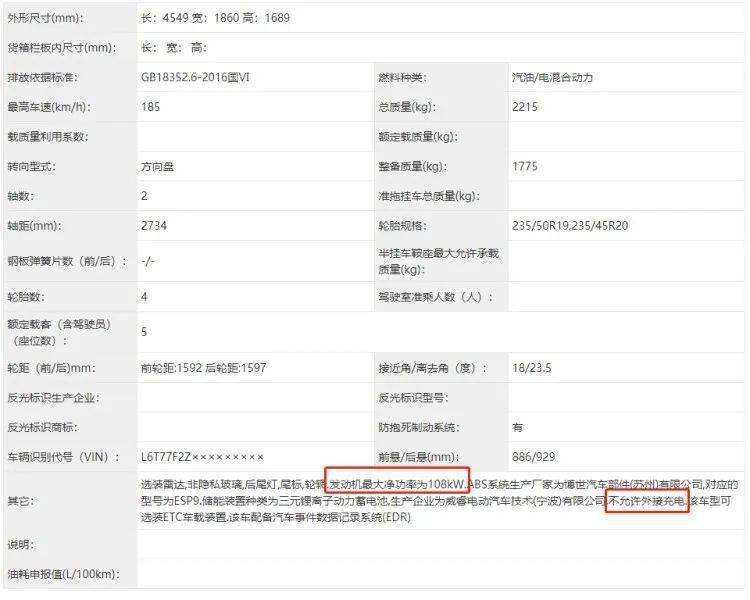
Task: Click the wheelbase value 2734
Action: click(x=154, y=226)
